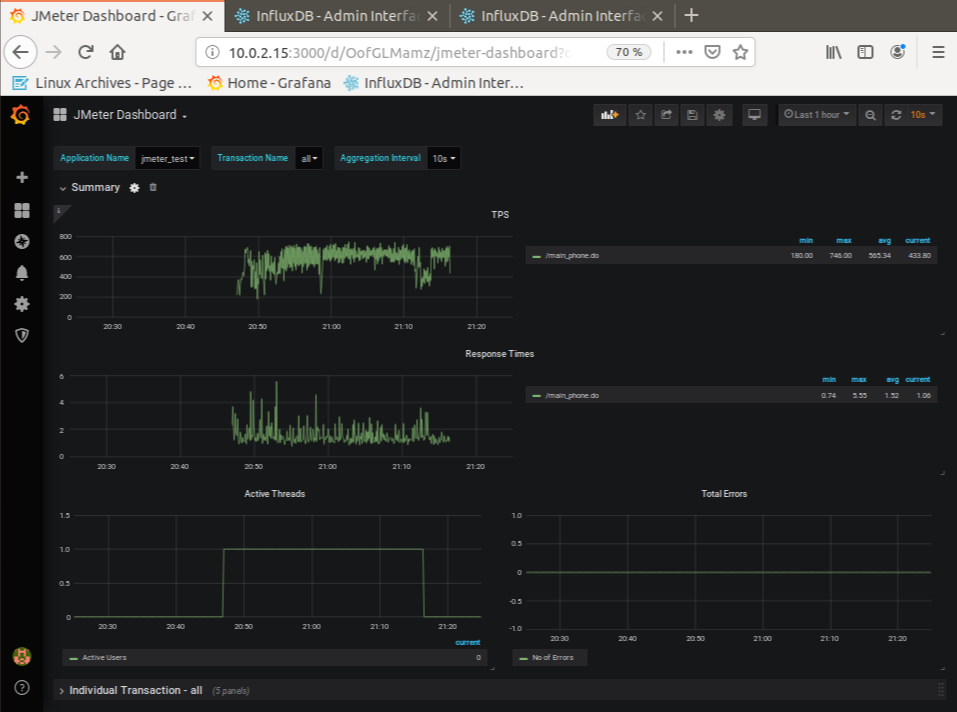Screen dimensions: 957x712
Task: Collapse the Summary row
Action: [x=90, y=187]
